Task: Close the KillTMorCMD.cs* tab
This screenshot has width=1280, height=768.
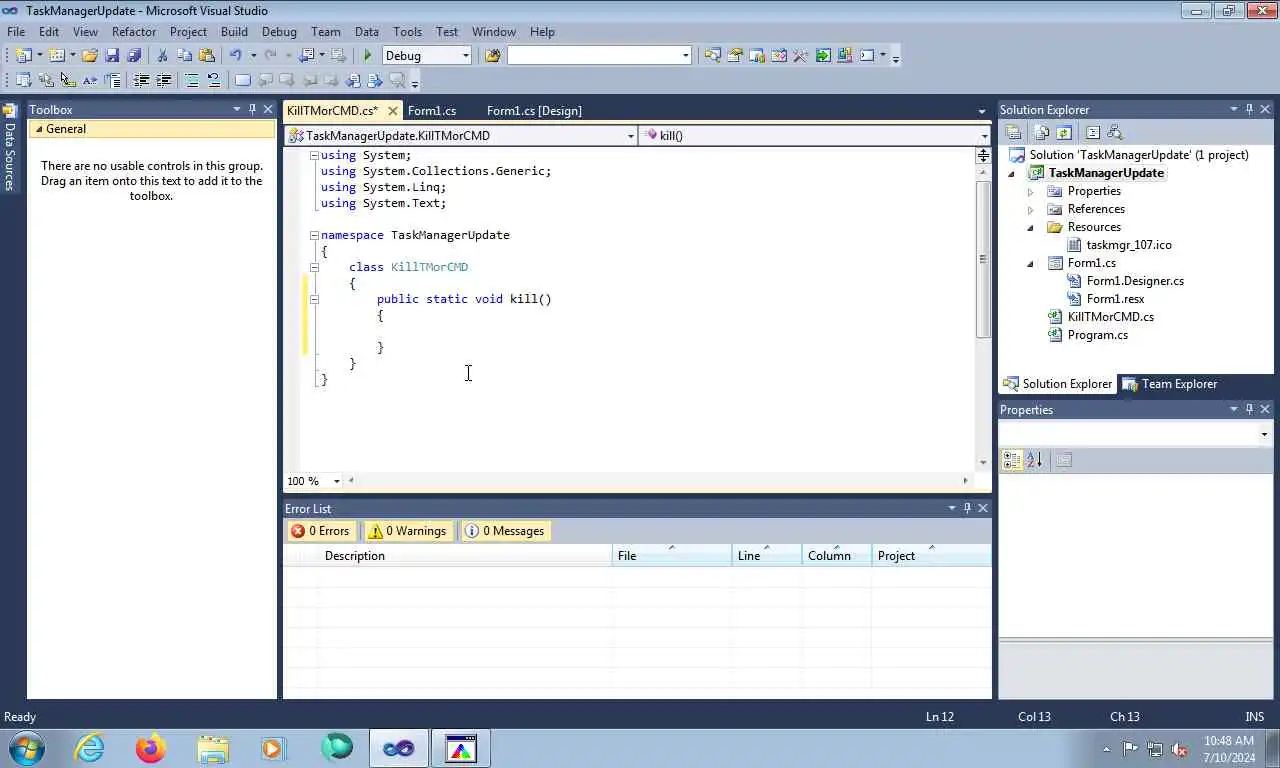Action: click(393, 111)
